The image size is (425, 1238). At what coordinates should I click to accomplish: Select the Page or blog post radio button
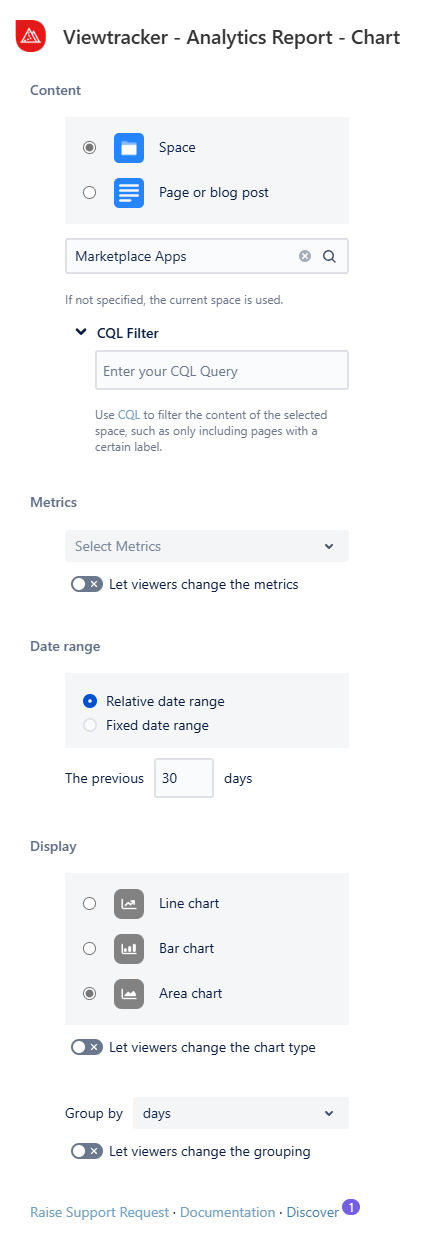click(90, 193)
